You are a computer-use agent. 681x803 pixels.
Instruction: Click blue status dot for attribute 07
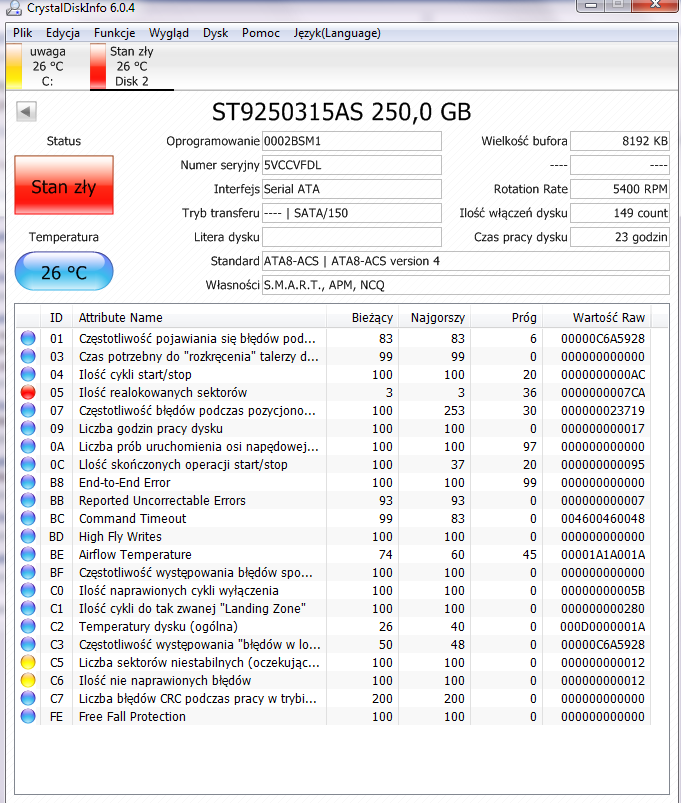(28, 410)
